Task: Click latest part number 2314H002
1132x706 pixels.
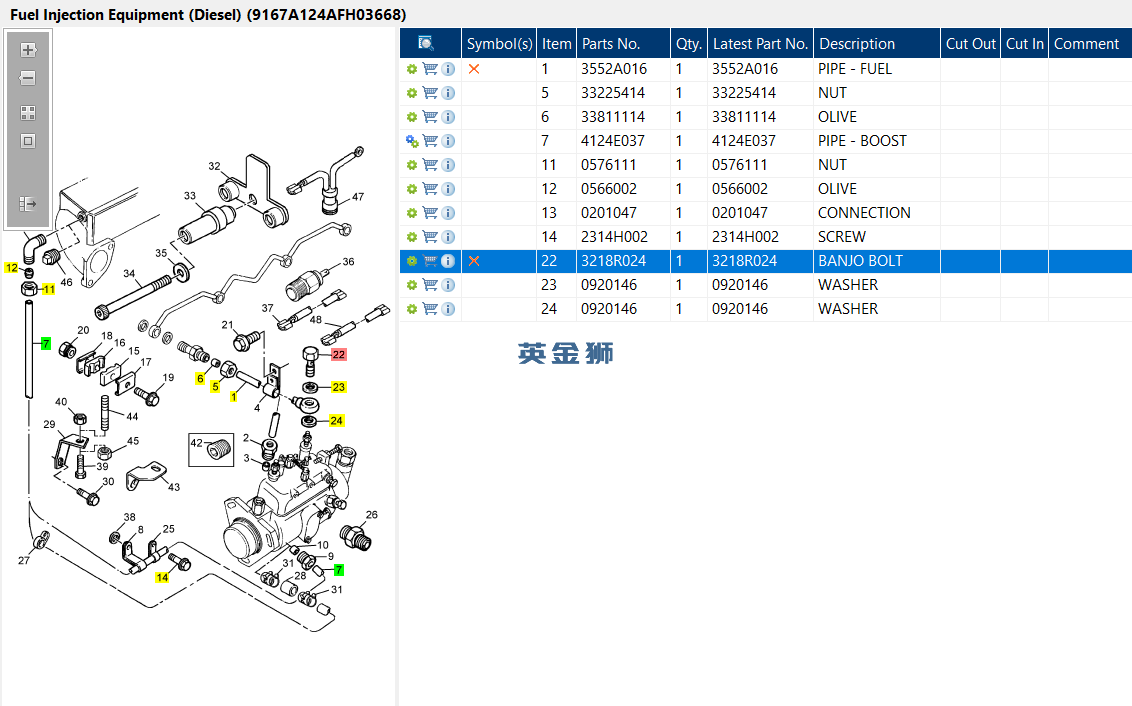Action: pyautogui.click(x=745, y=237)
